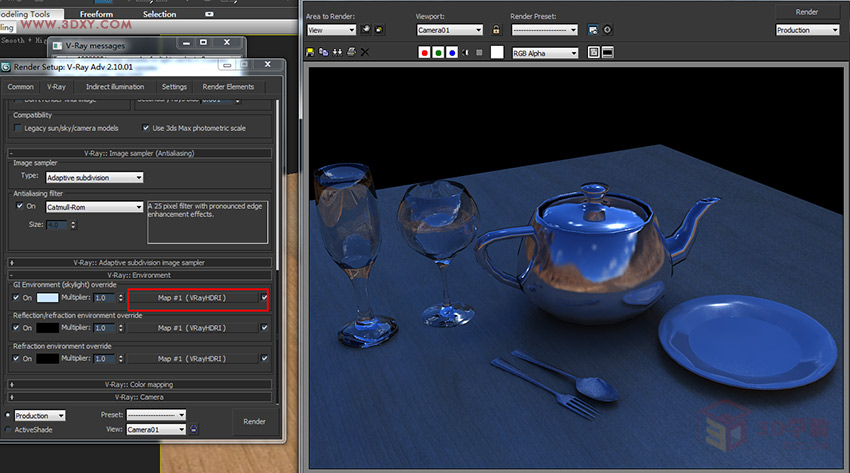Toggle the UI display icon at the toolbar's far right
This screenshot has height=473, width=850.
click(x=608, y=53)
